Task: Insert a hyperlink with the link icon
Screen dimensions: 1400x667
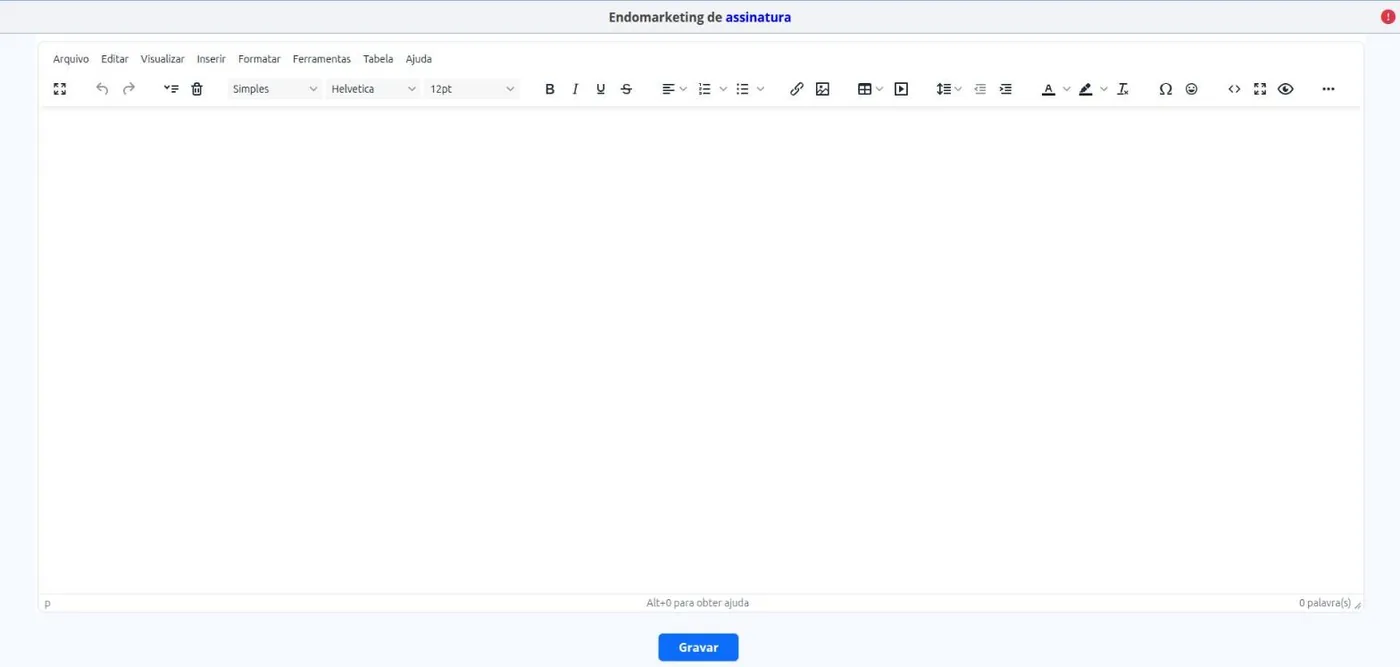Action: click(x=797, y=89)
